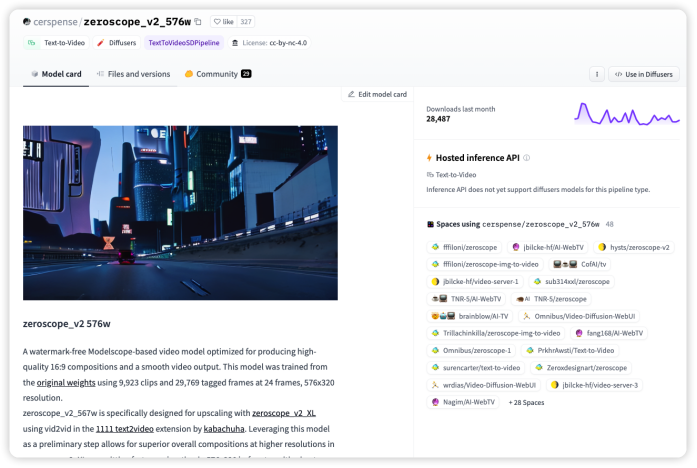Screen dimensions: 697x468
Task: Click the Hosted inference API info icon
Action: click(527, 158)
